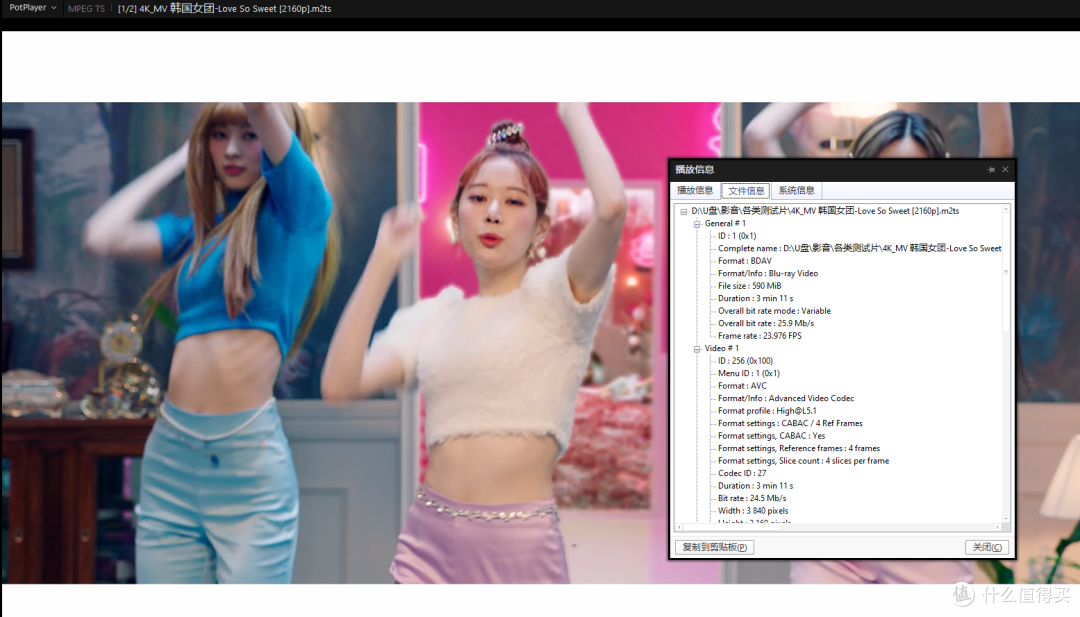Select the Overall bit rate : 25.9 Mb/s row
1080x617 pixels.
(766, 323)
